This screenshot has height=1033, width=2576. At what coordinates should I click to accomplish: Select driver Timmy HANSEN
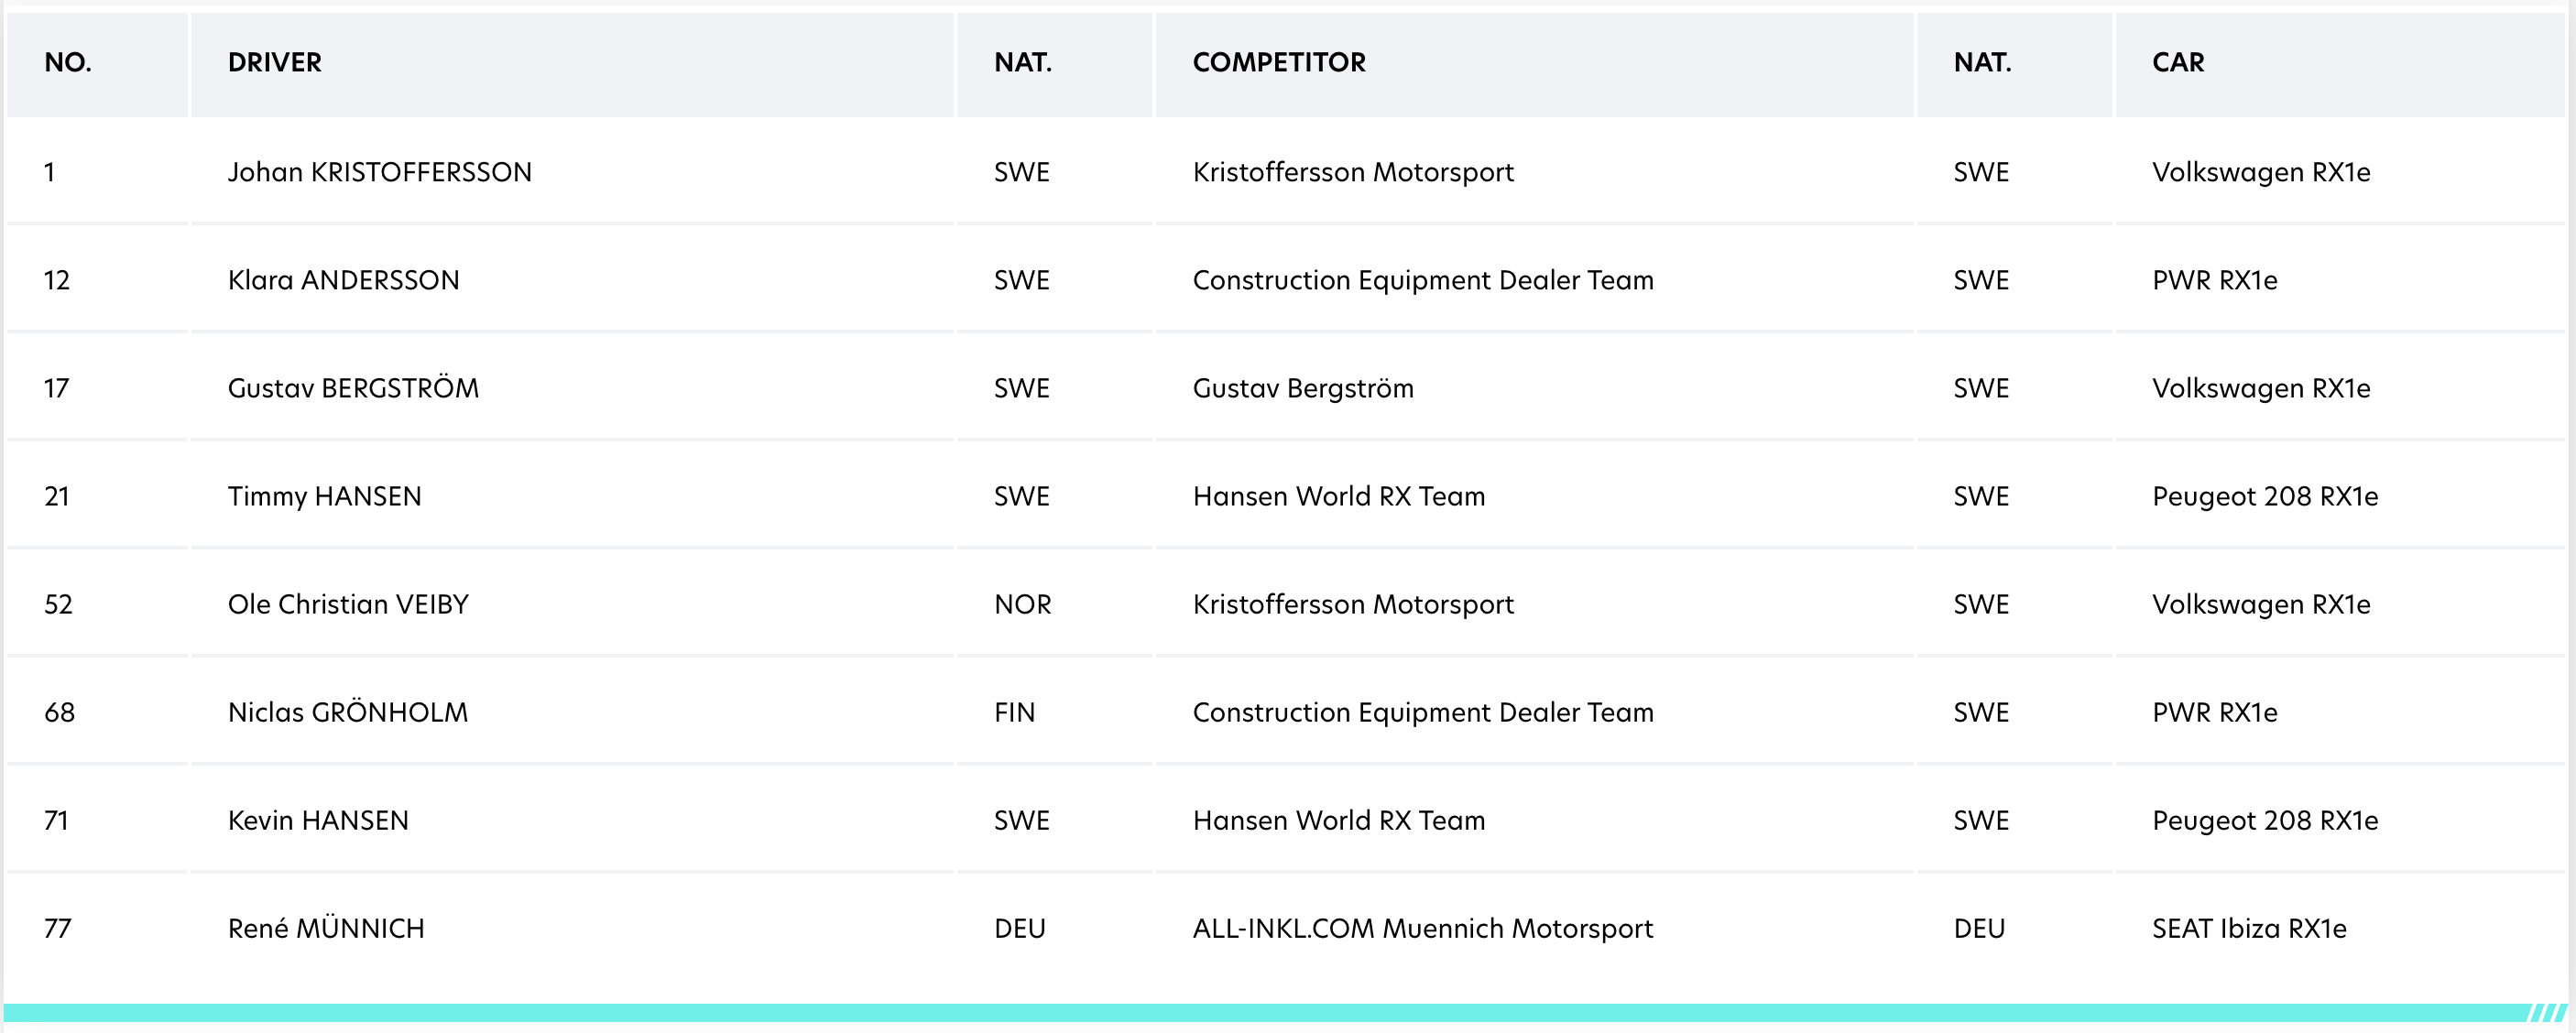coord(325,496)
